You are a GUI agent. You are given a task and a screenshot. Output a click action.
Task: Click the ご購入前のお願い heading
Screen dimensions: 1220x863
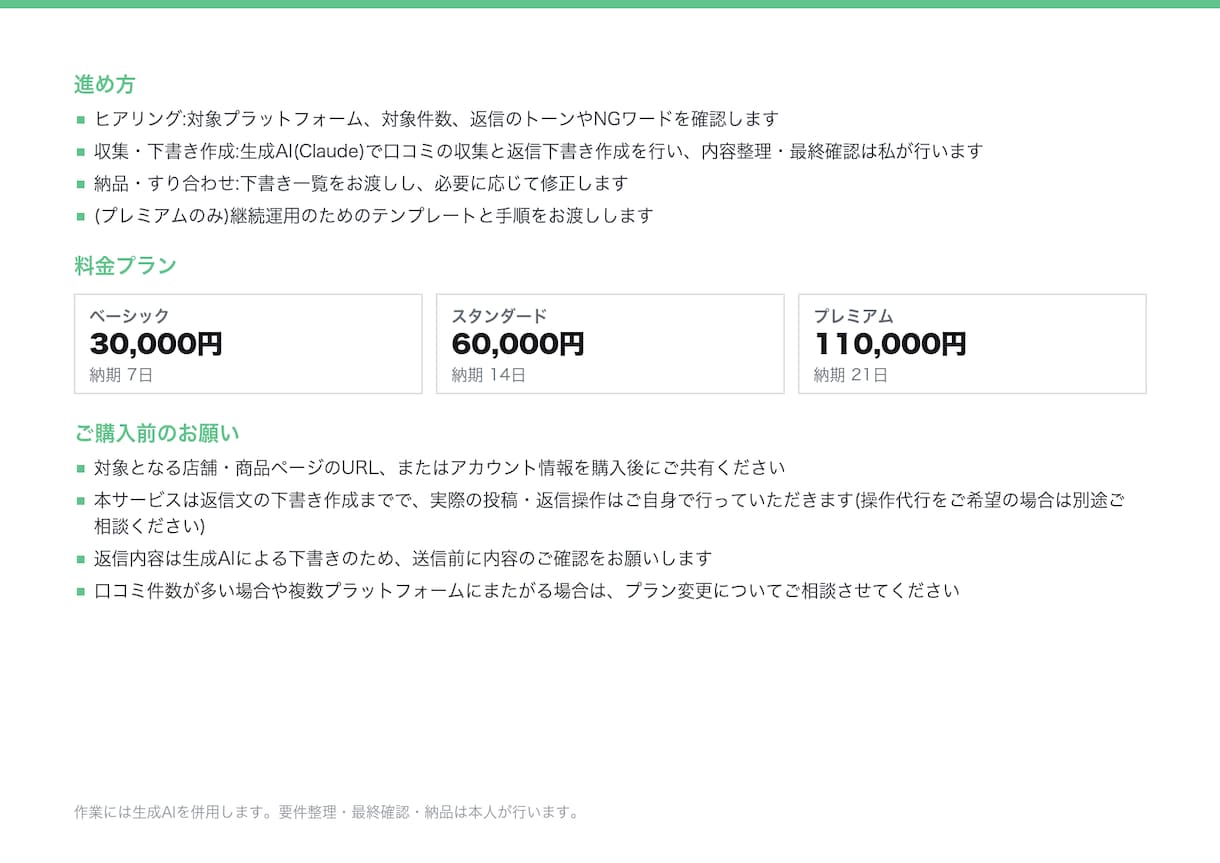click(x=157, y=433)
